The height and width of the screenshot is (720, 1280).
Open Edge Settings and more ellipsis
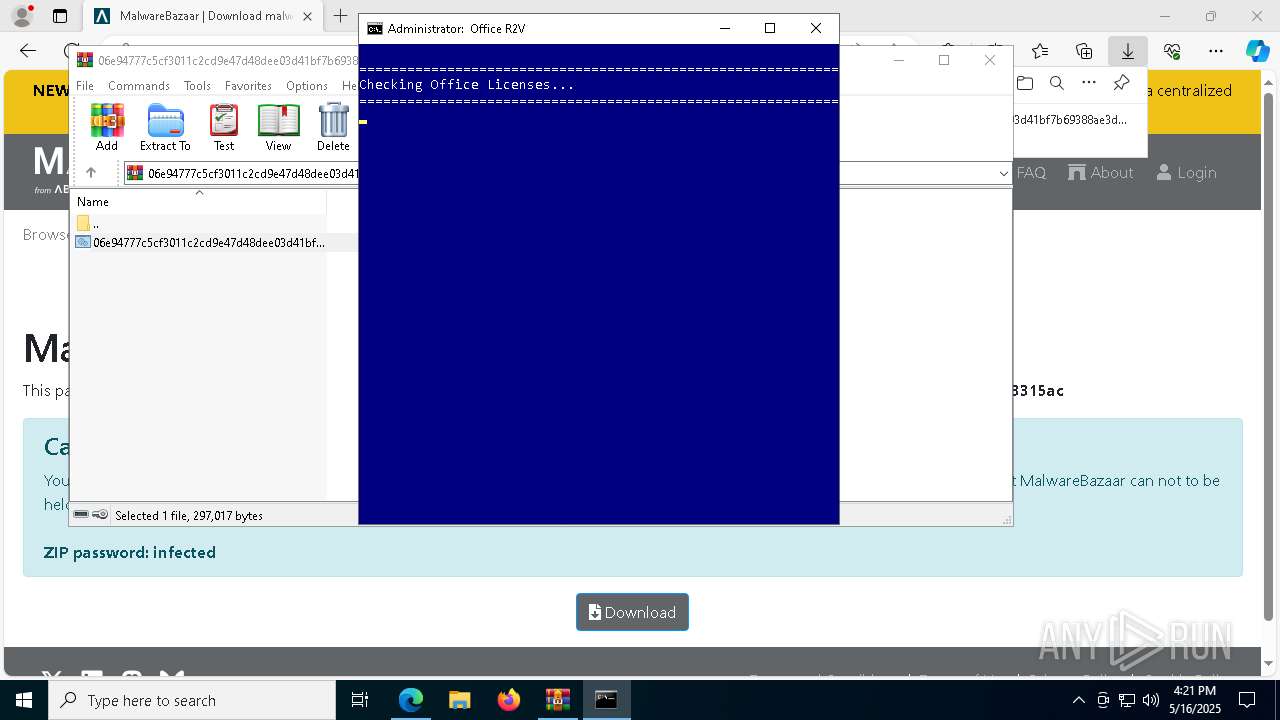coord(1216,51)
